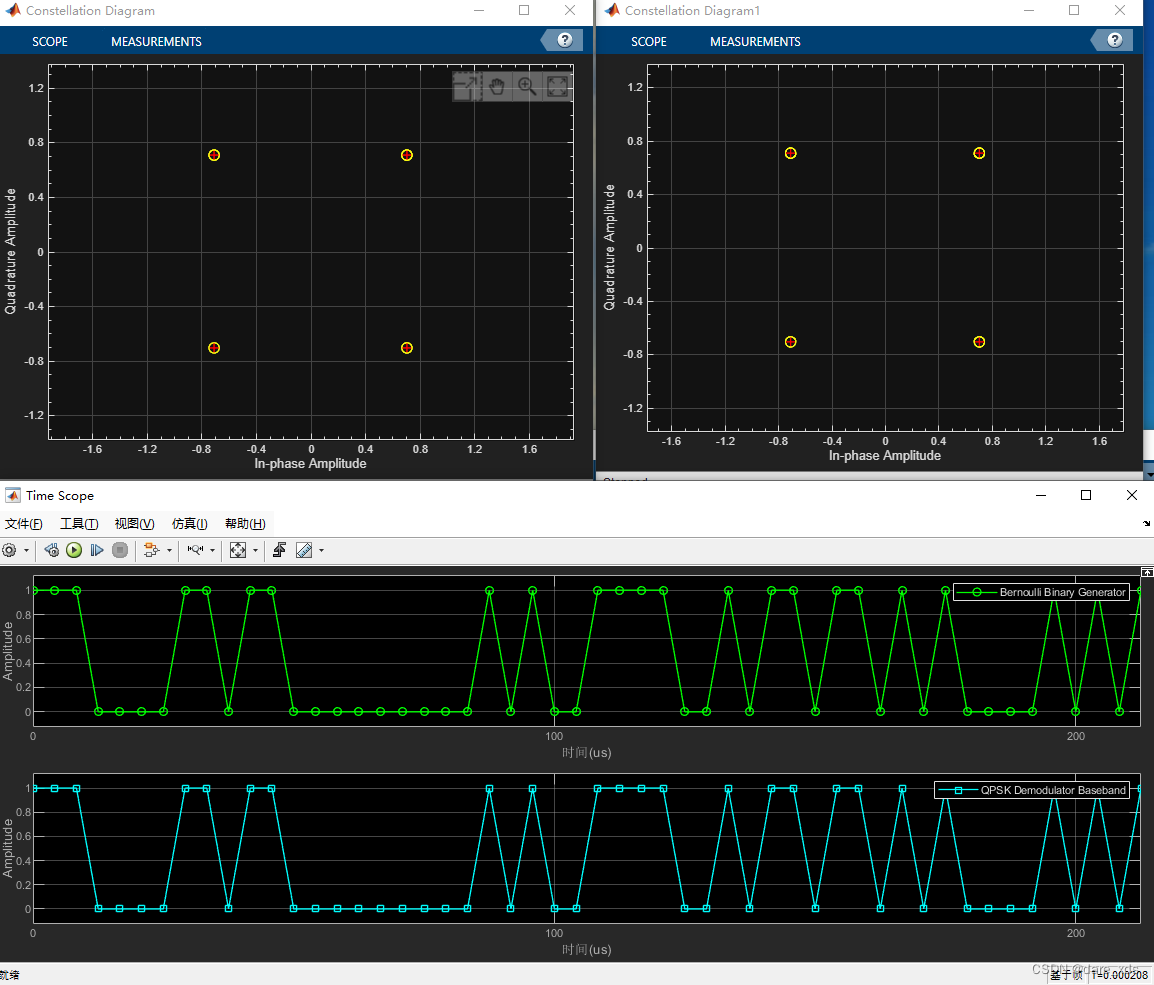Run the simulation from the Time Scope toolbar
This screenshot has width=1154, height=985.
click(x=74, y=550)
